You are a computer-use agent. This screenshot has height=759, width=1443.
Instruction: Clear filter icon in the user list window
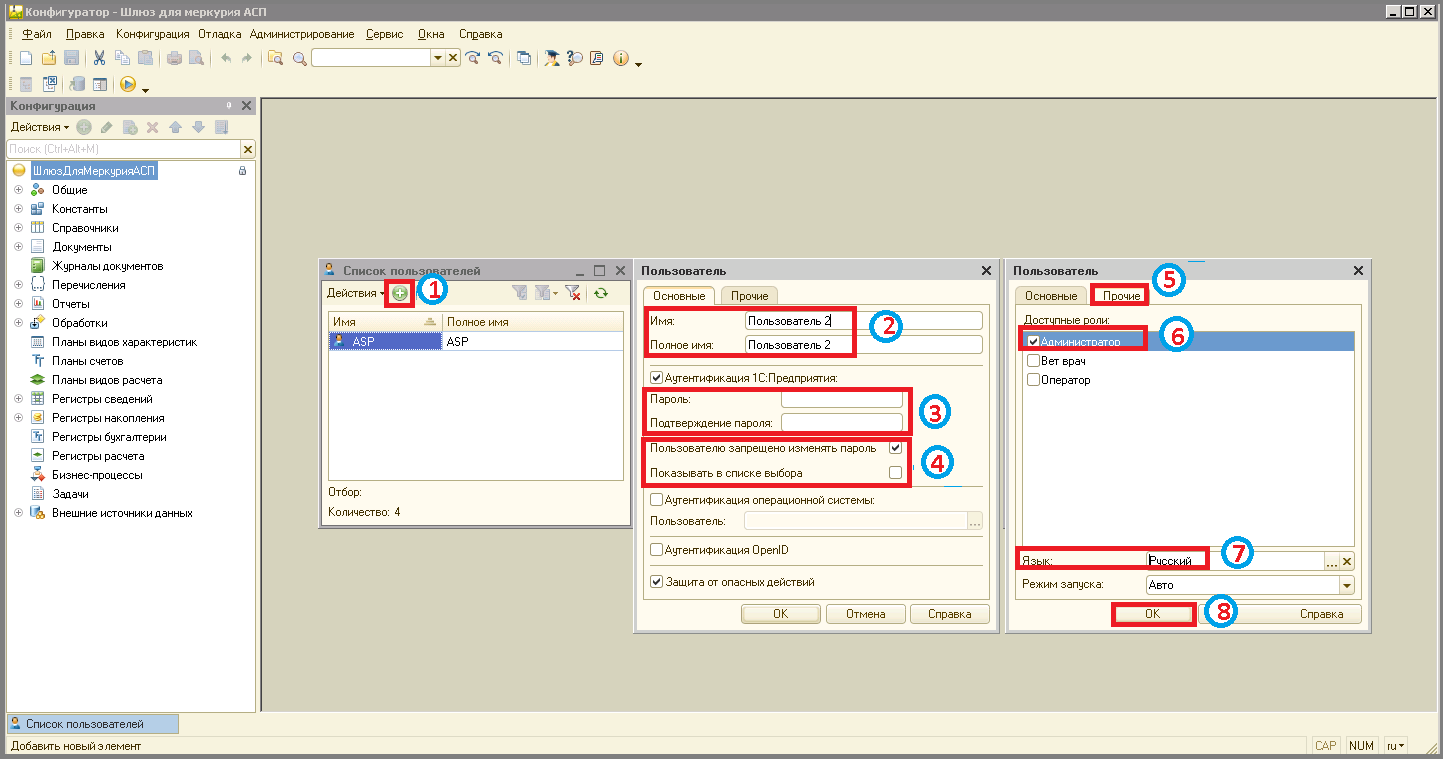(x=572, y=293)
